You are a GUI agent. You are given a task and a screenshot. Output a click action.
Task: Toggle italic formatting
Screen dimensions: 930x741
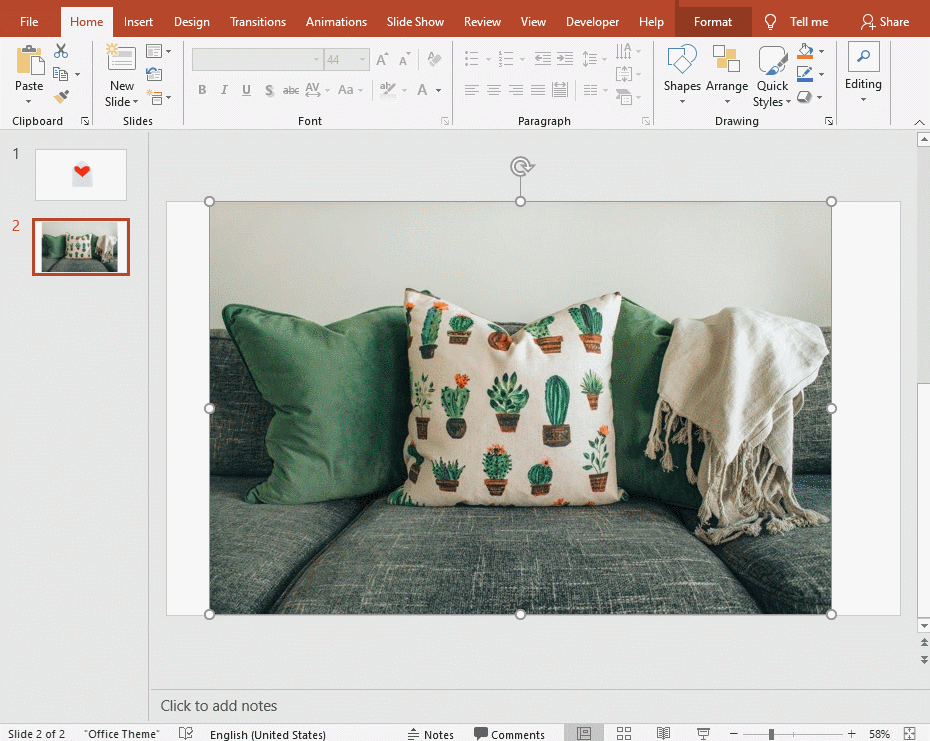click(x=224, y=90)
